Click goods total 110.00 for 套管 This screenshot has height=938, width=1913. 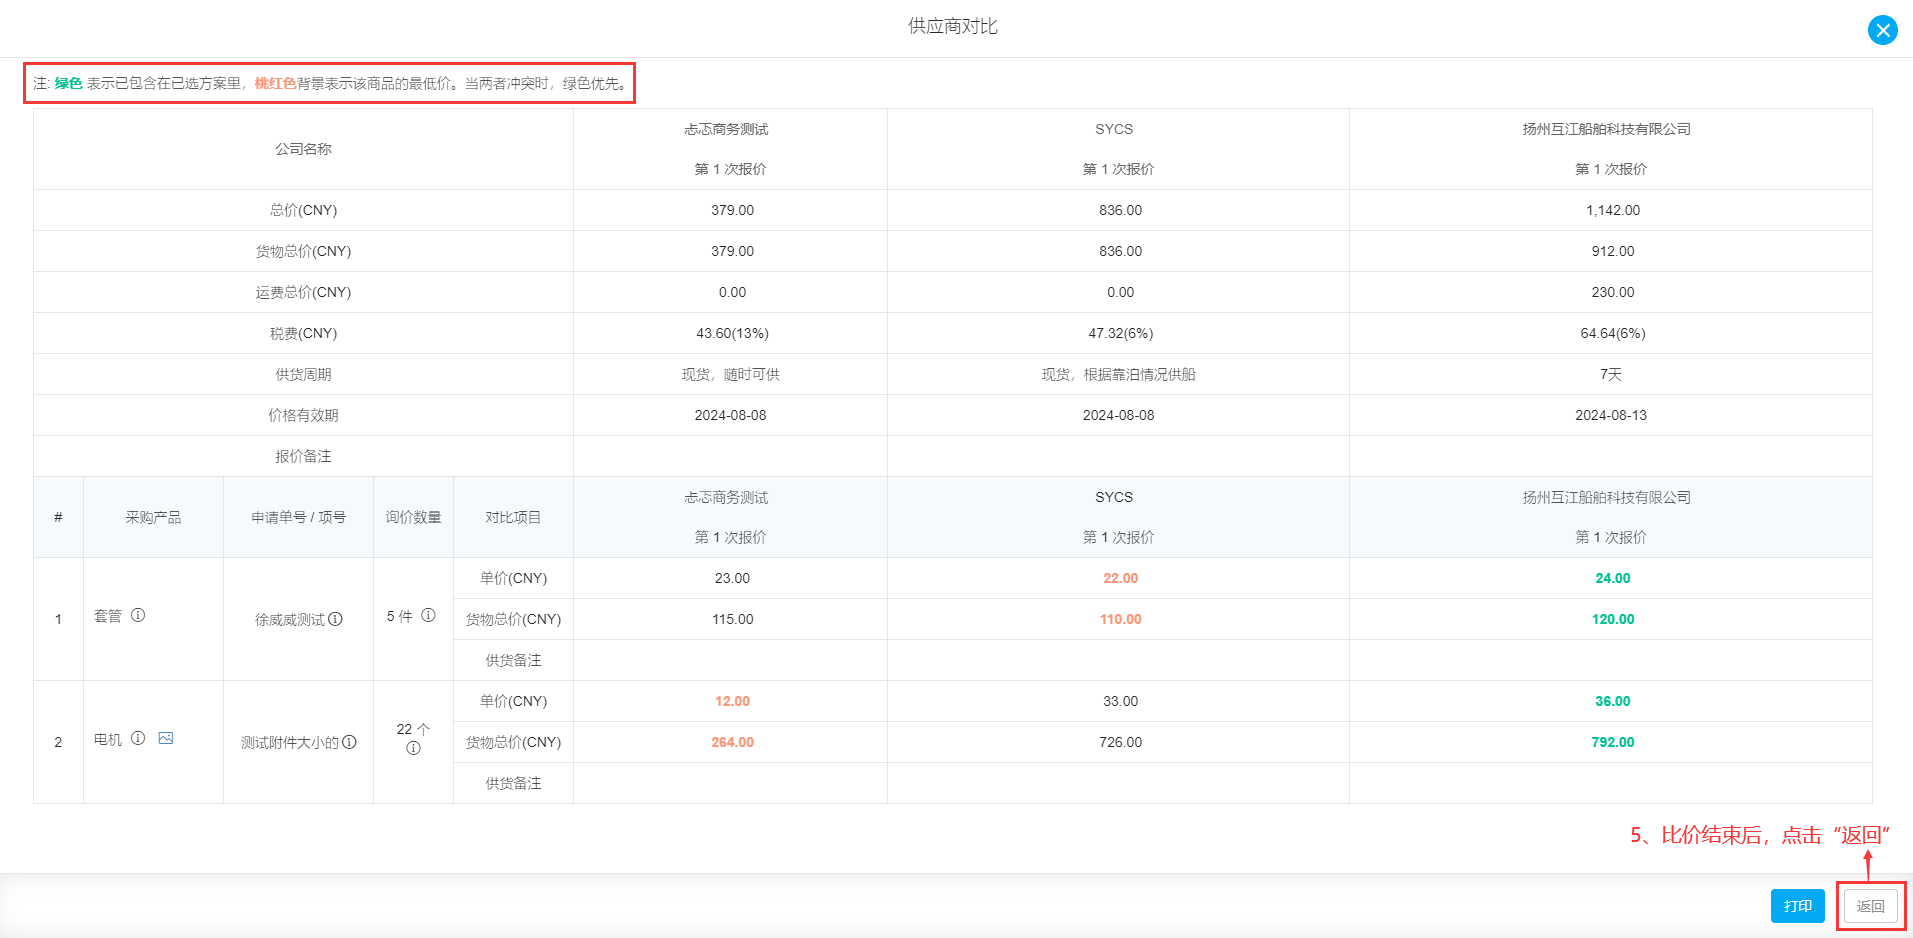tap(1120, 619)
